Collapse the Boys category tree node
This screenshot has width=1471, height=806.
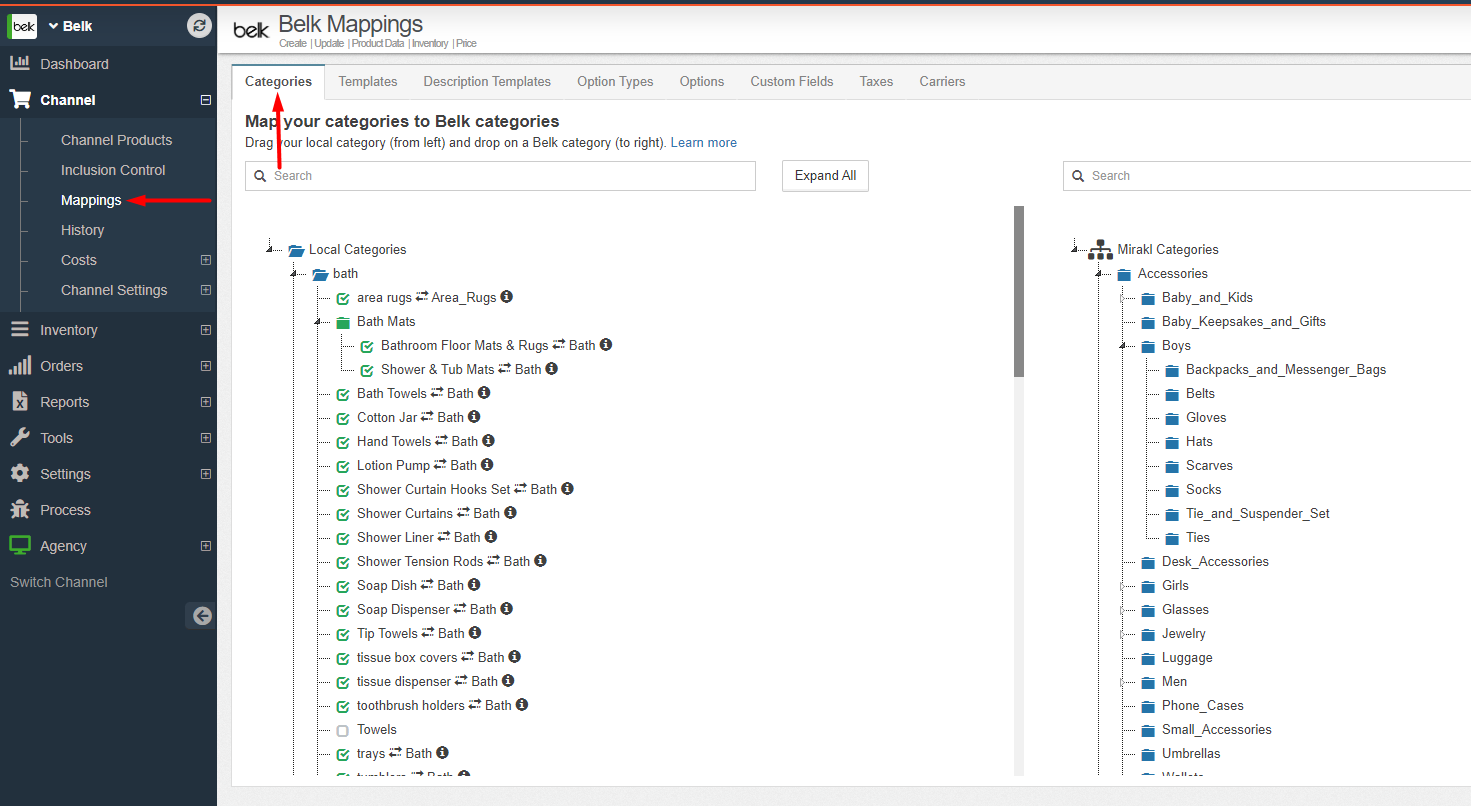pos(1123,346)
